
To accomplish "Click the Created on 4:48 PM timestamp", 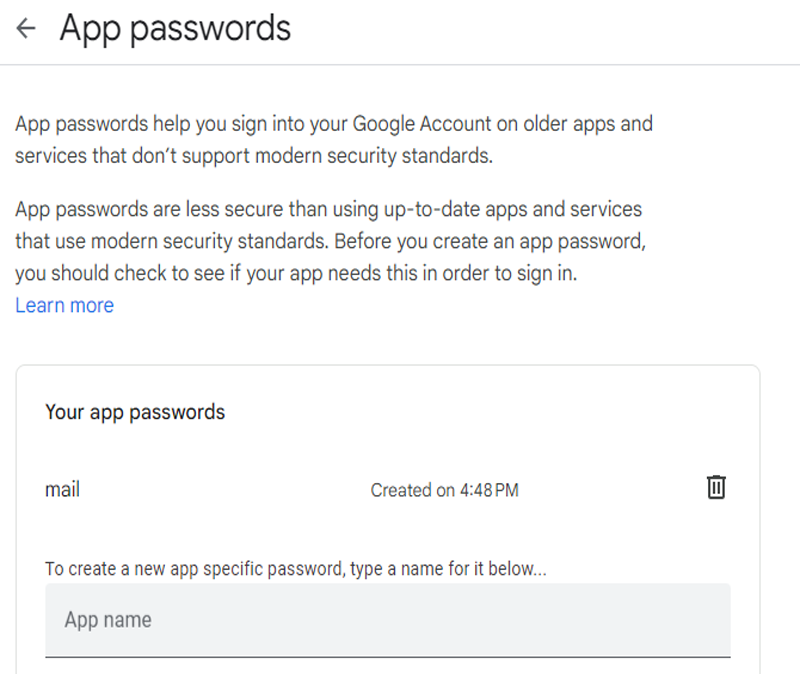I will [x=444, y=490].
